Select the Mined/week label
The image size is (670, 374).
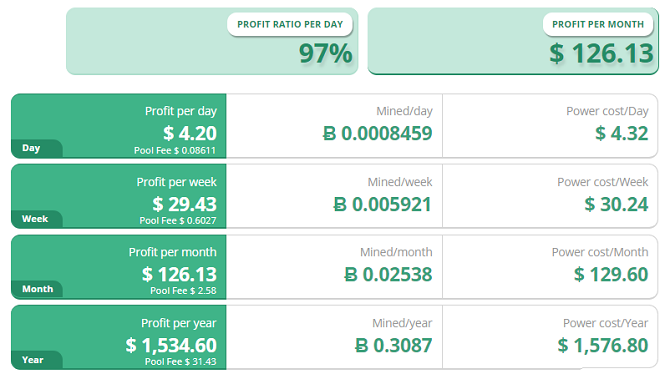click(x=400, y=182)
